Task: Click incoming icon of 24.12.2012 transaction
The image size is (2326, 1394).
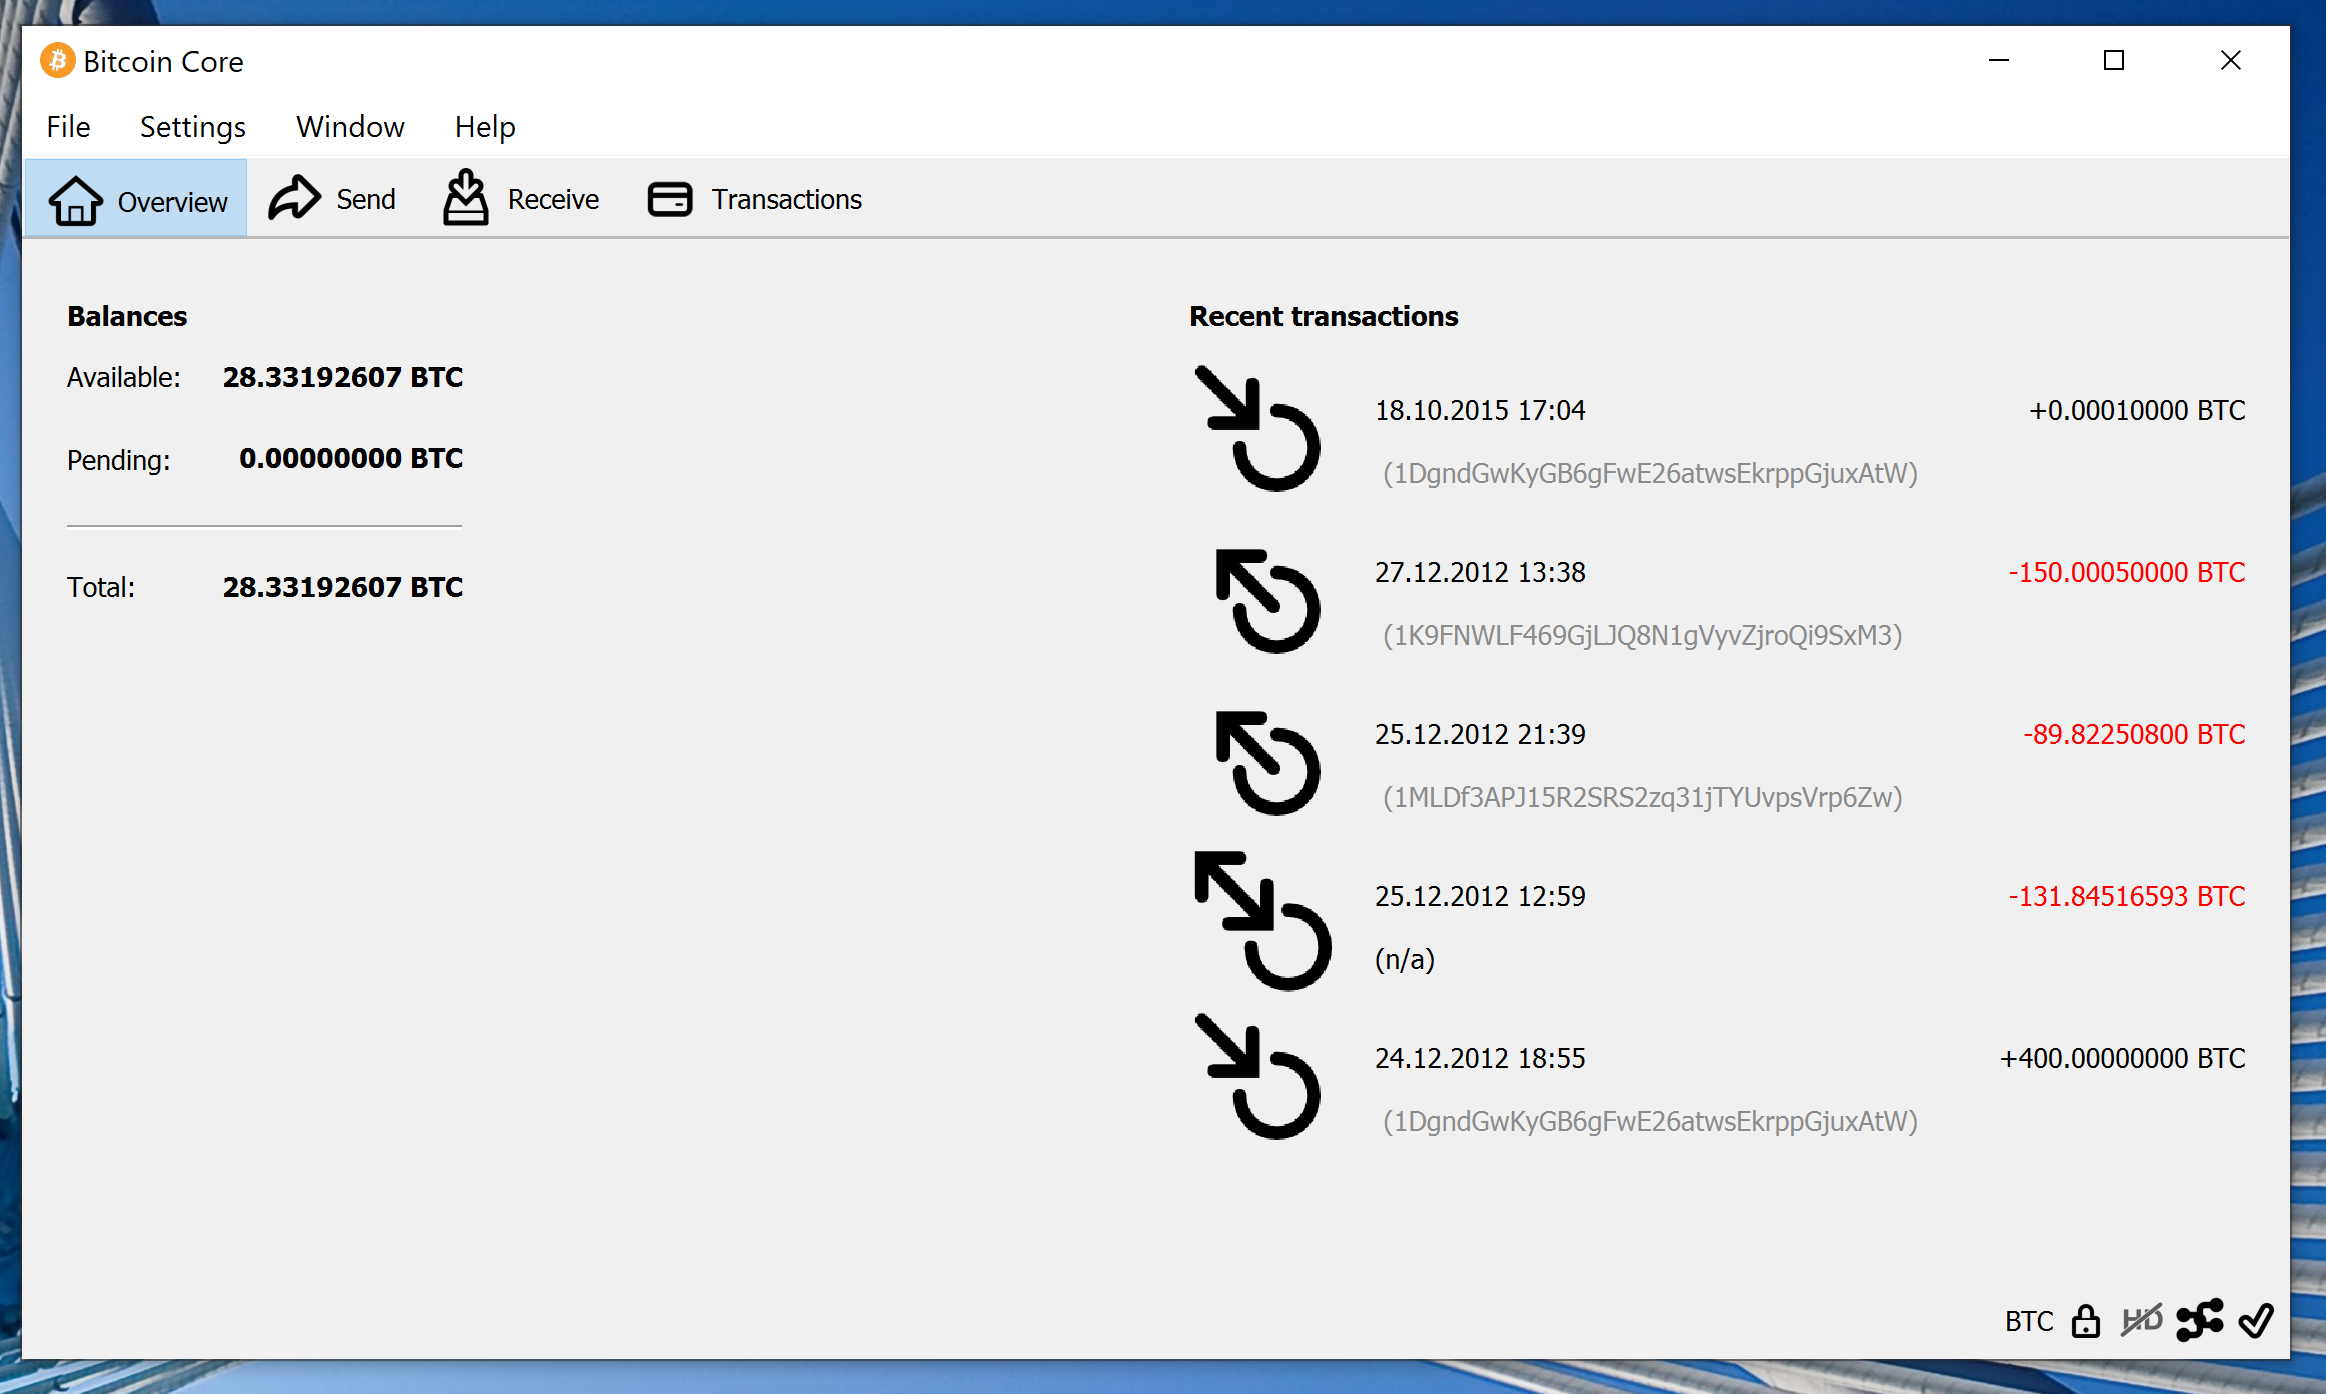Action: 1258,1077
